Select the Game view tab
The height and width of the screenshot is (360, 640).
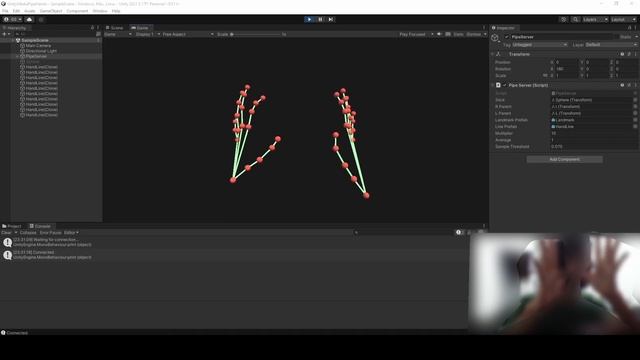tap(140, 28)
